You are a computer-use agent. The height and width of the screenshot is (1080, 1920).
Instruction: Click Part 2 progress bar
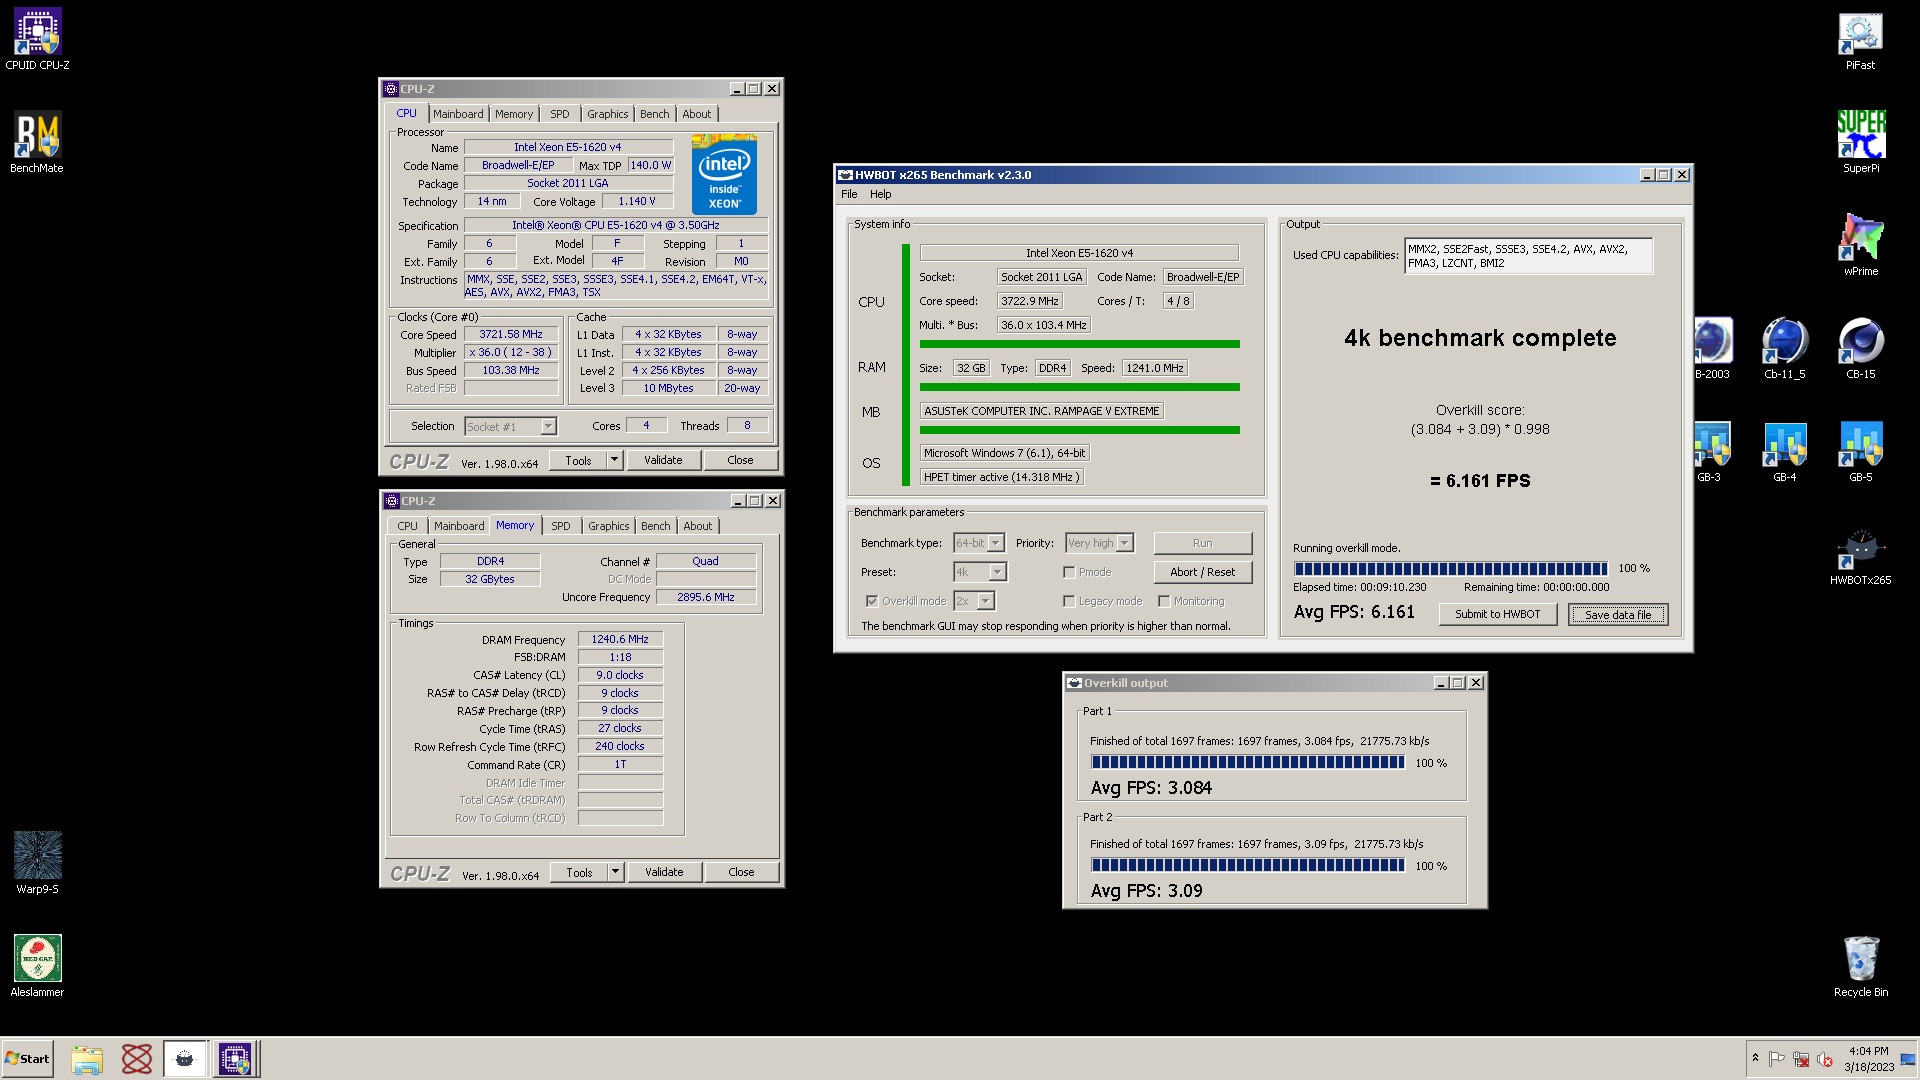1247,865
